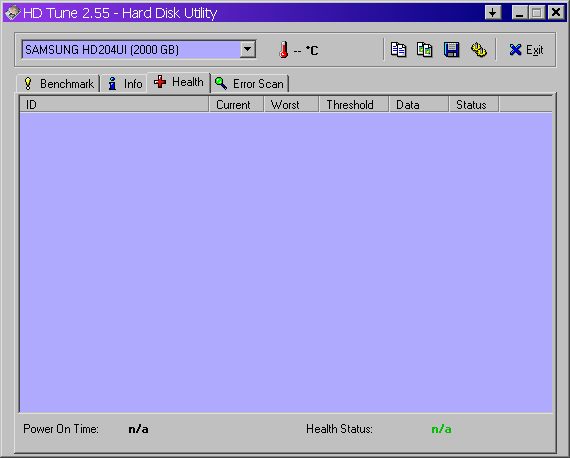Open the options gear icon

(479, 49)
